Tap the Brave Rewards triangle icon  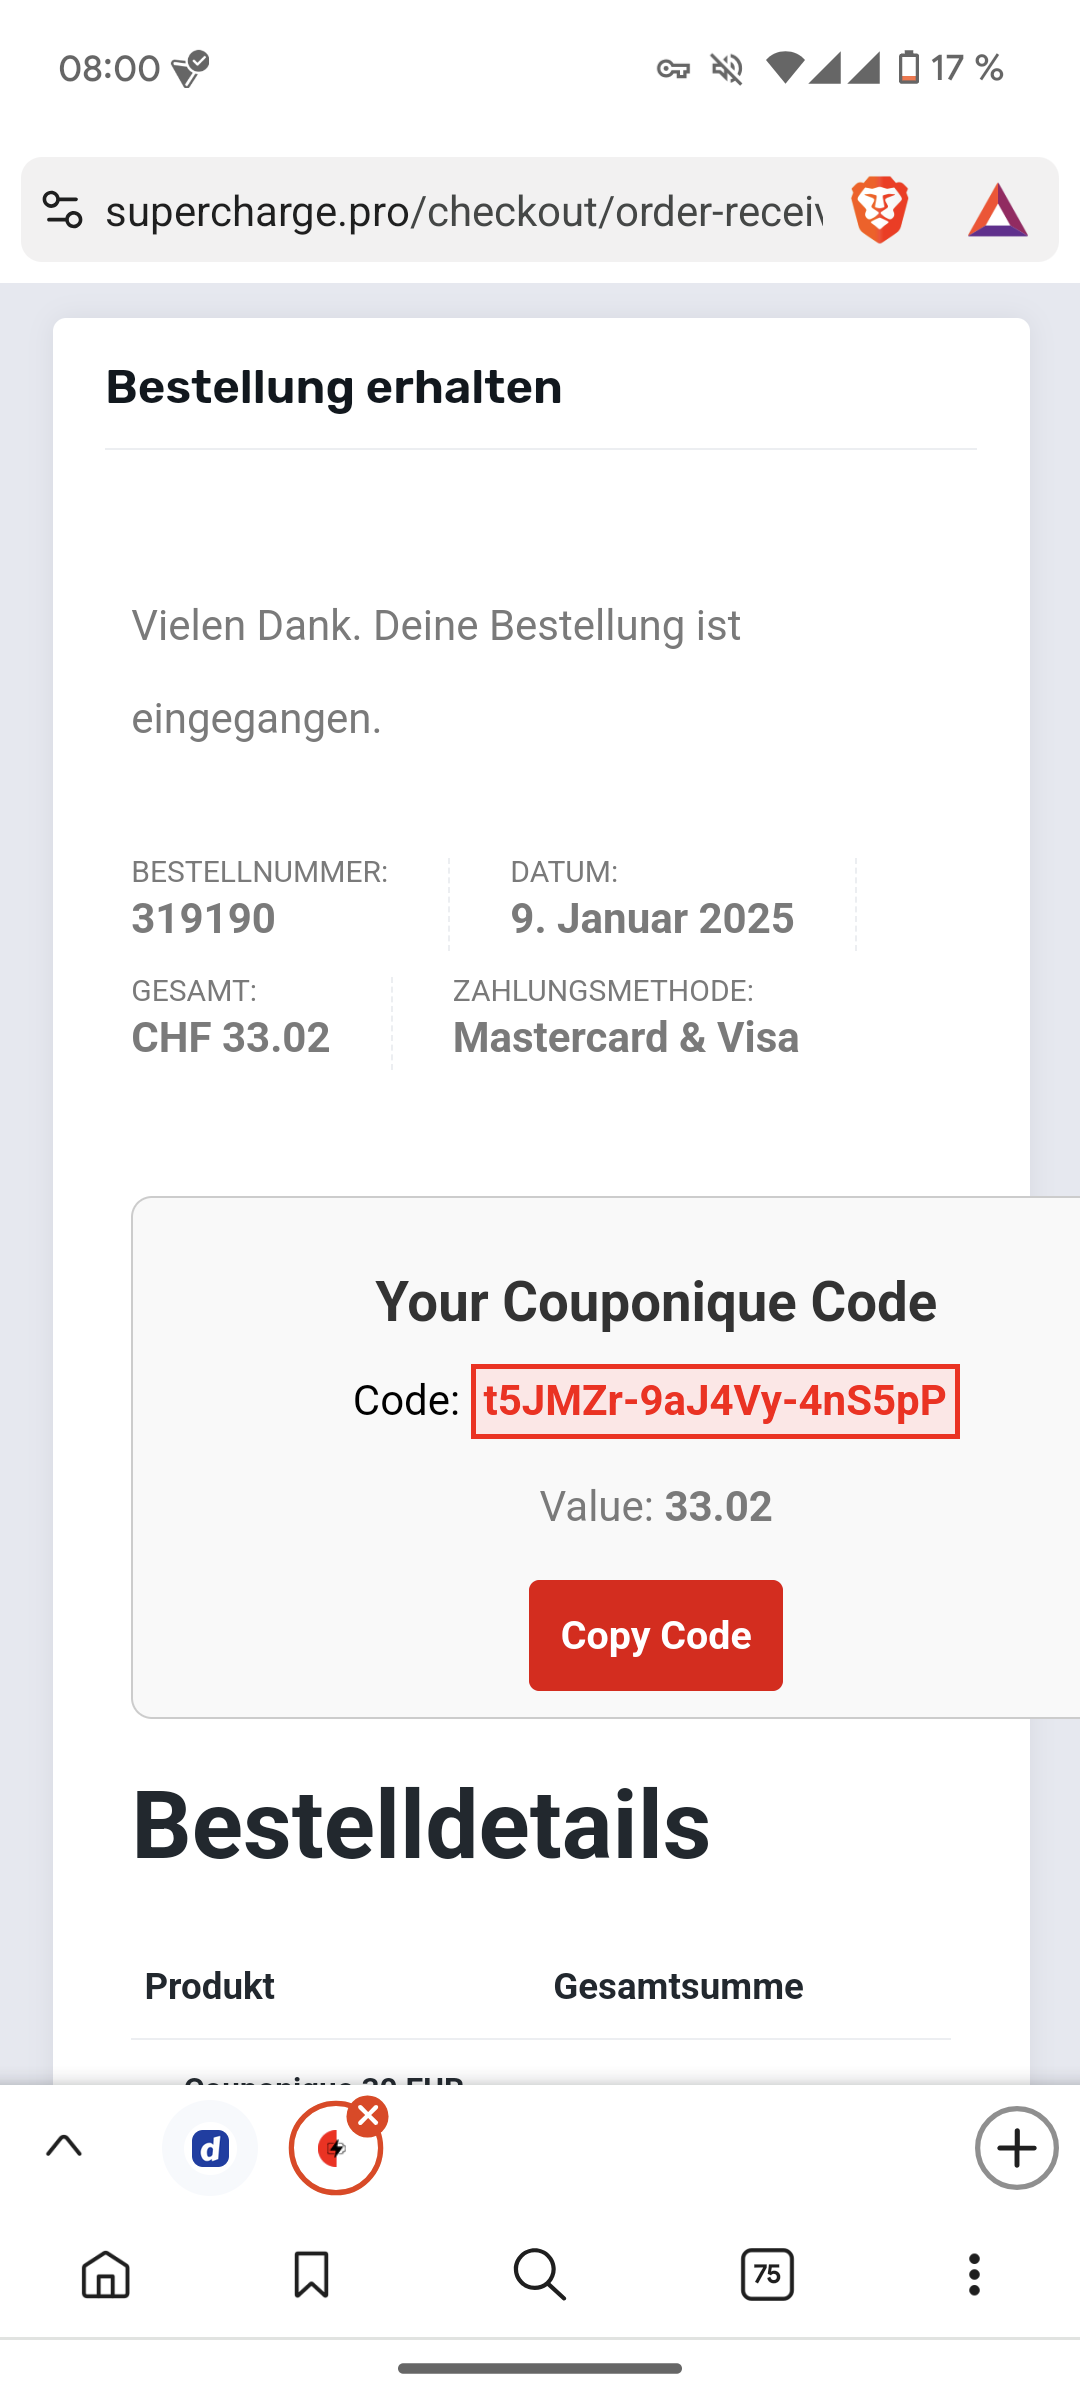click(997, 210)
